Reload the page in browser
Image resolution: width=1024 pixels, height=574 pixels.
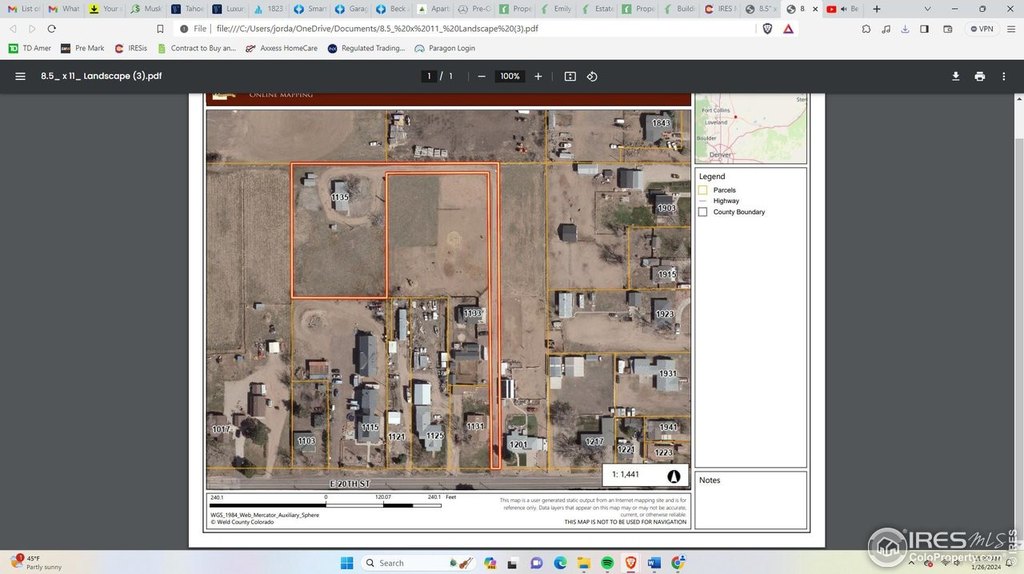(53, 29)
